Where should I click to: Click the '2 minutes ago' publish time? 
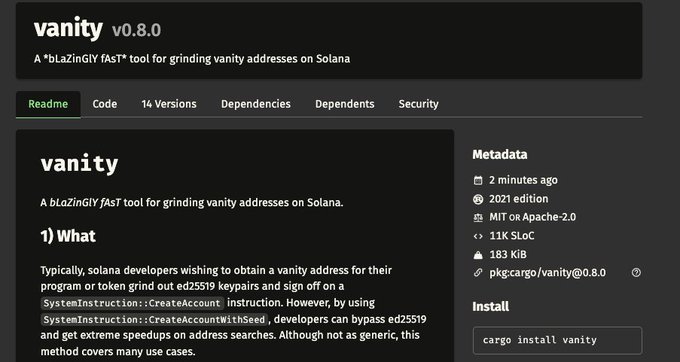coord(523,180)
